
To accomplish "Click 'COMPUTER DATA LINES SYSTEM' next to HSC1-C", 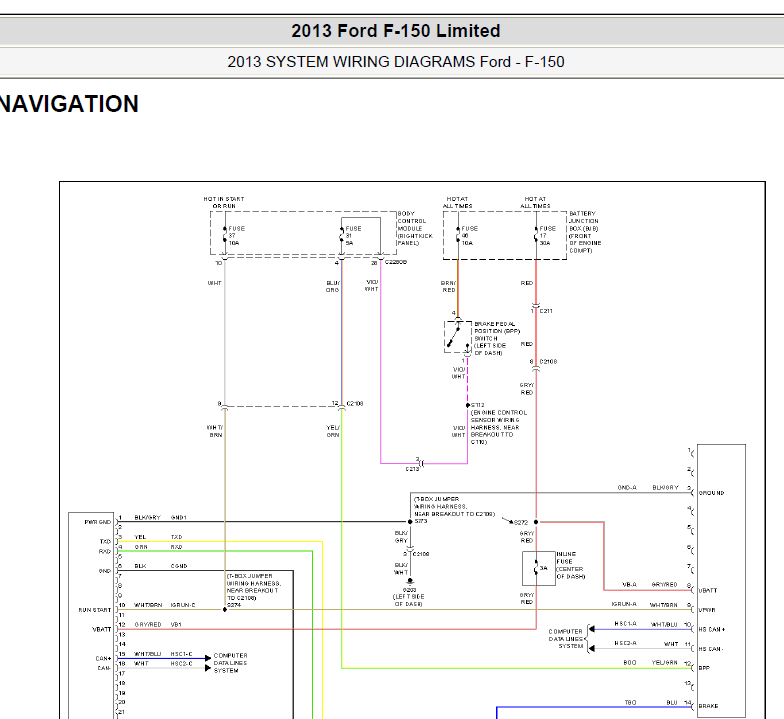I will point(230,663).
